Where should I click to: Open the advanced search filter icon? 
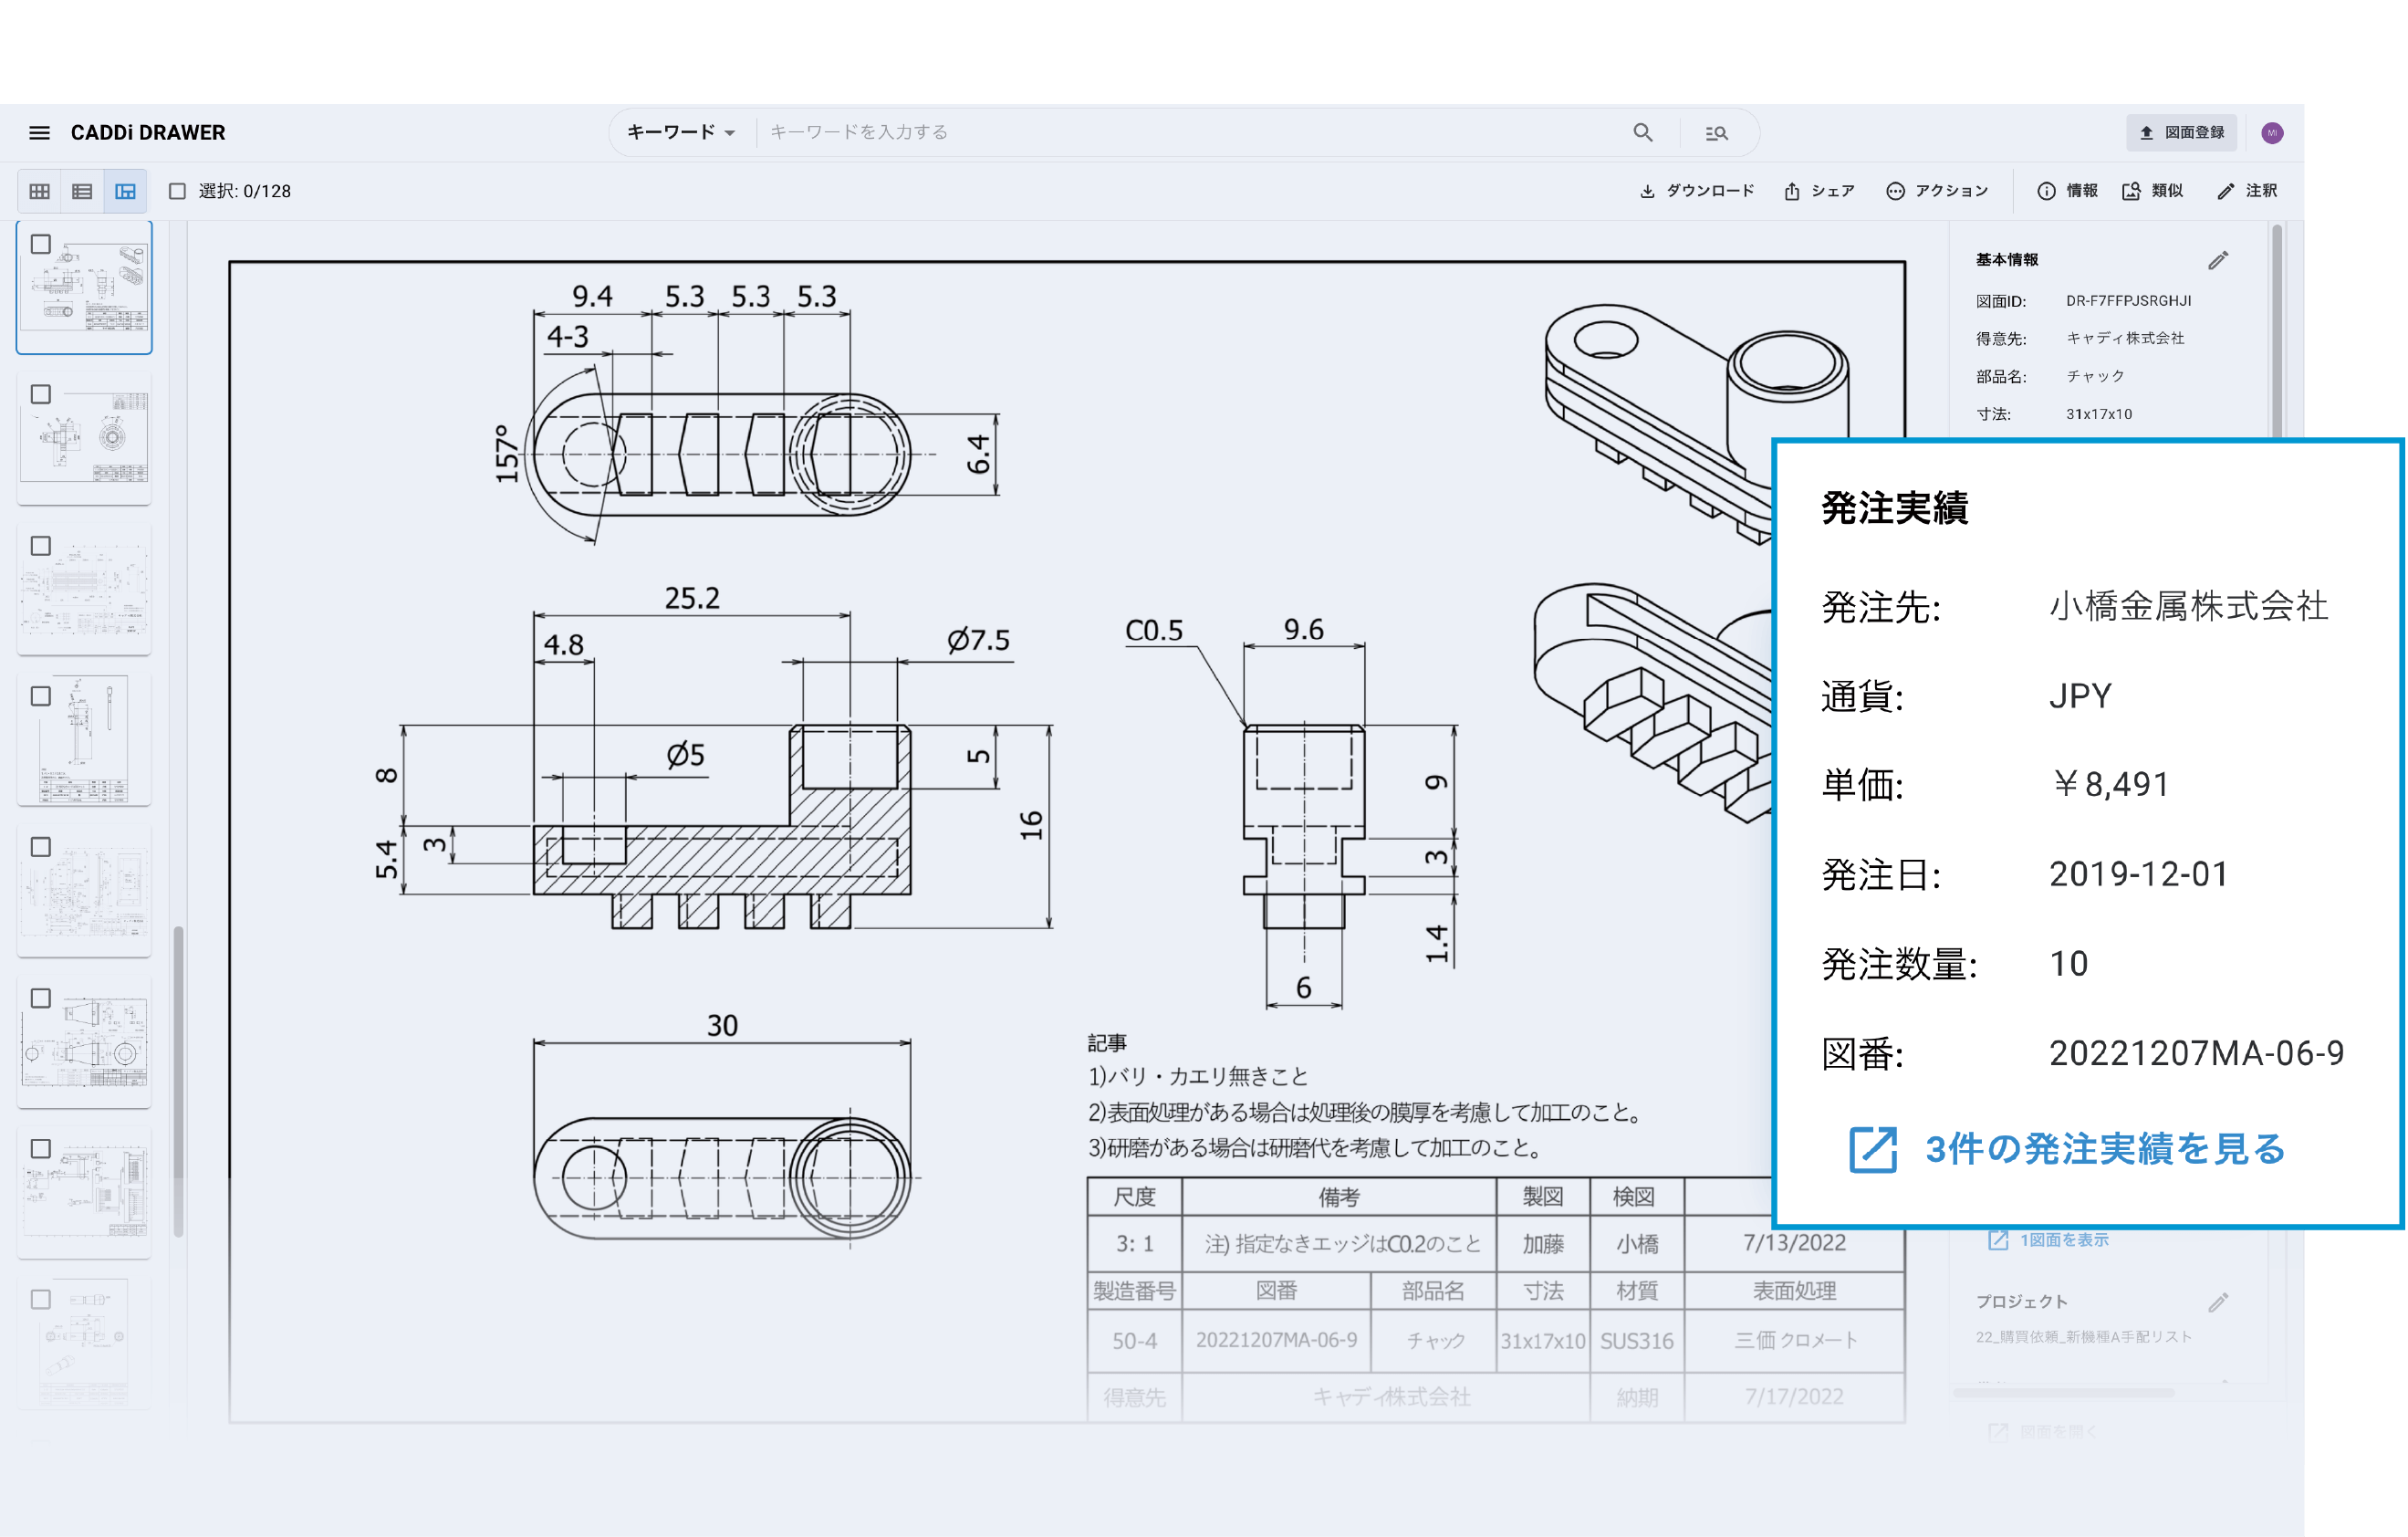point(1716,133)
